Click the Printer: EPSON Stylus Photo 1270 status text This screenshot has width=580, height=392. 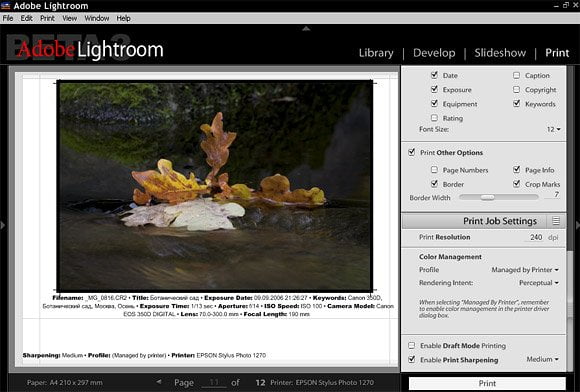pos(322,382)
